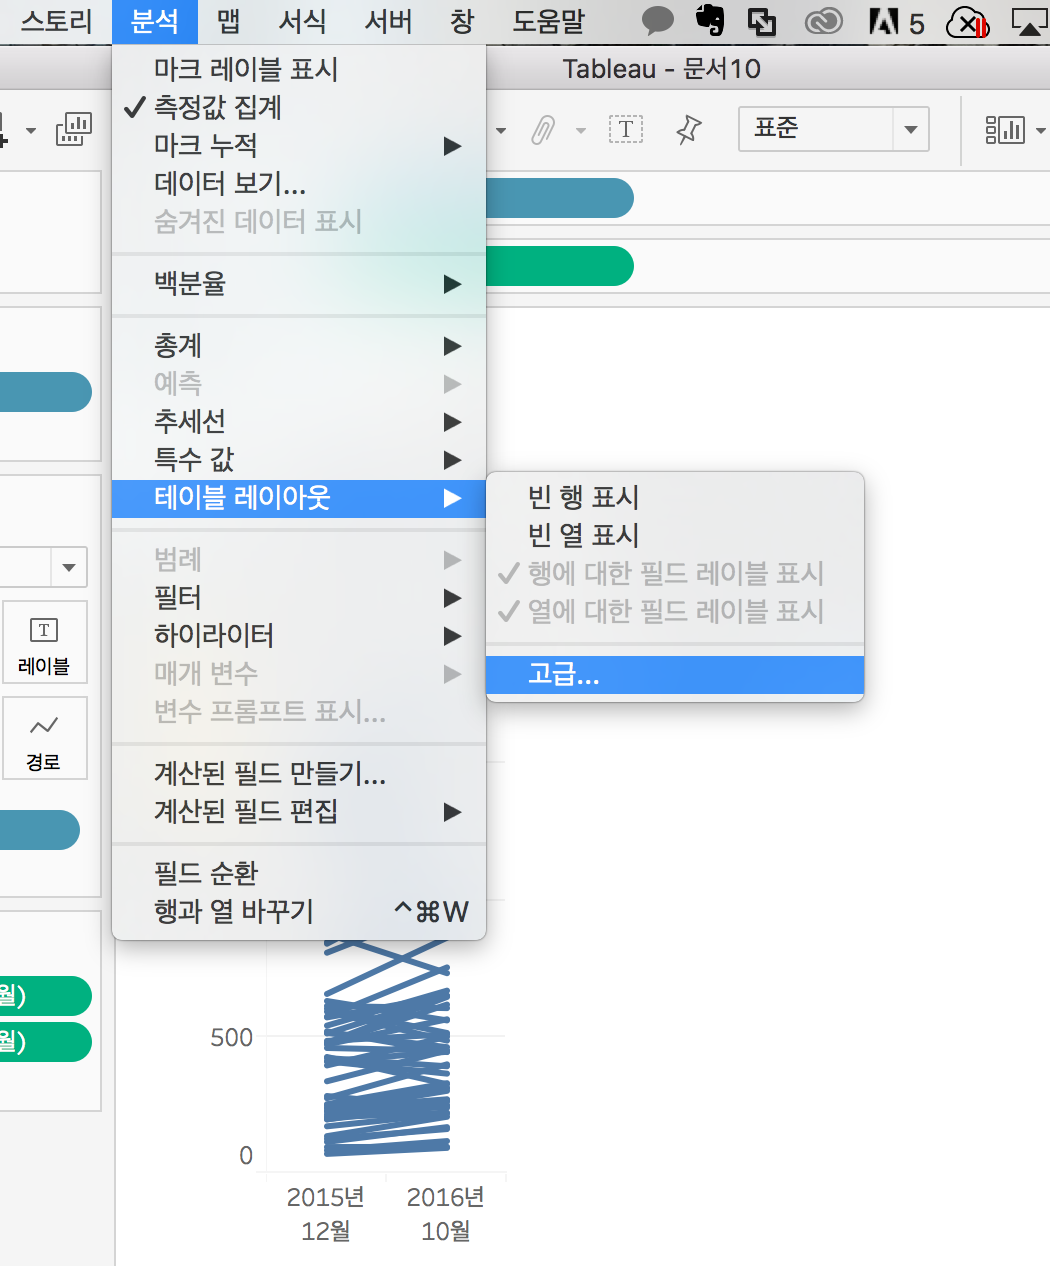Image resolution: width=1050 pixels, height=1266 pixels.
Task: Open Evernote elephant menu bar icon
Action: [x=710, y=21]
